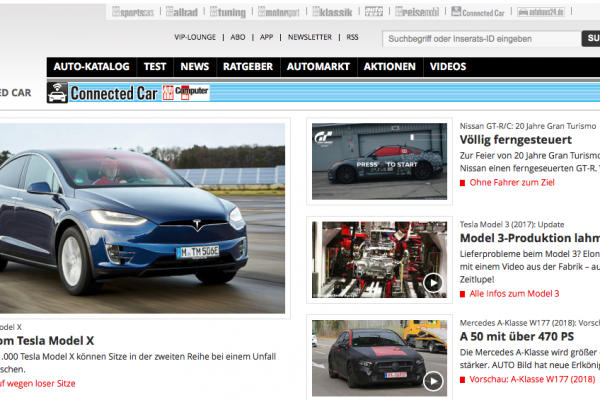Open the autohaus24.de partner link
Screen dimensions: 600x400
pos(541,12)
